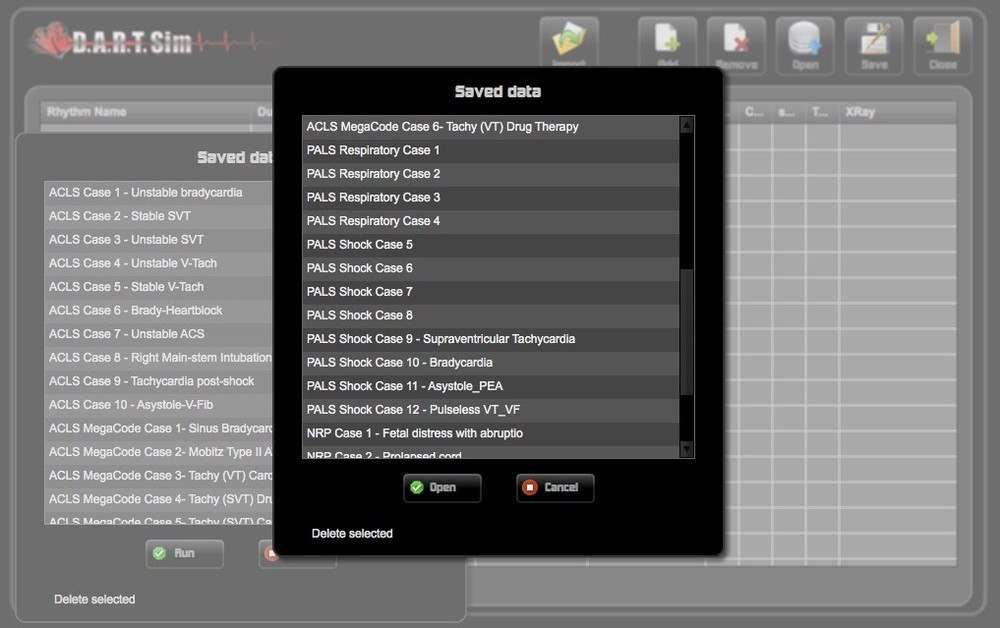Select ACLS MegaCode Case 1- Sinus Bradycardia

point(159,428)
